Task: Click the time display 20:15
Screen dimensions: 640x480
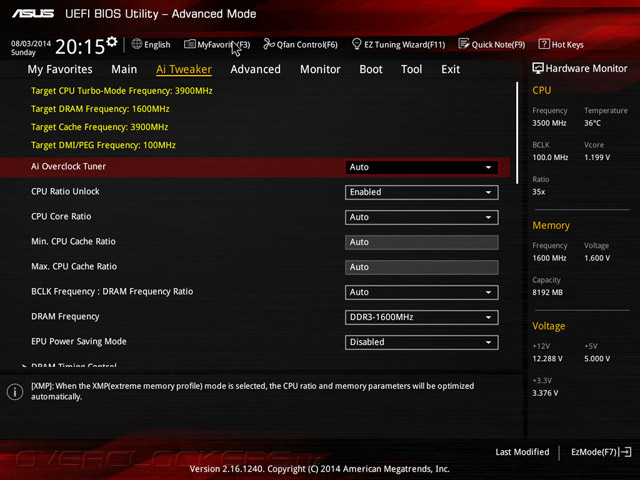Action: 80,47
